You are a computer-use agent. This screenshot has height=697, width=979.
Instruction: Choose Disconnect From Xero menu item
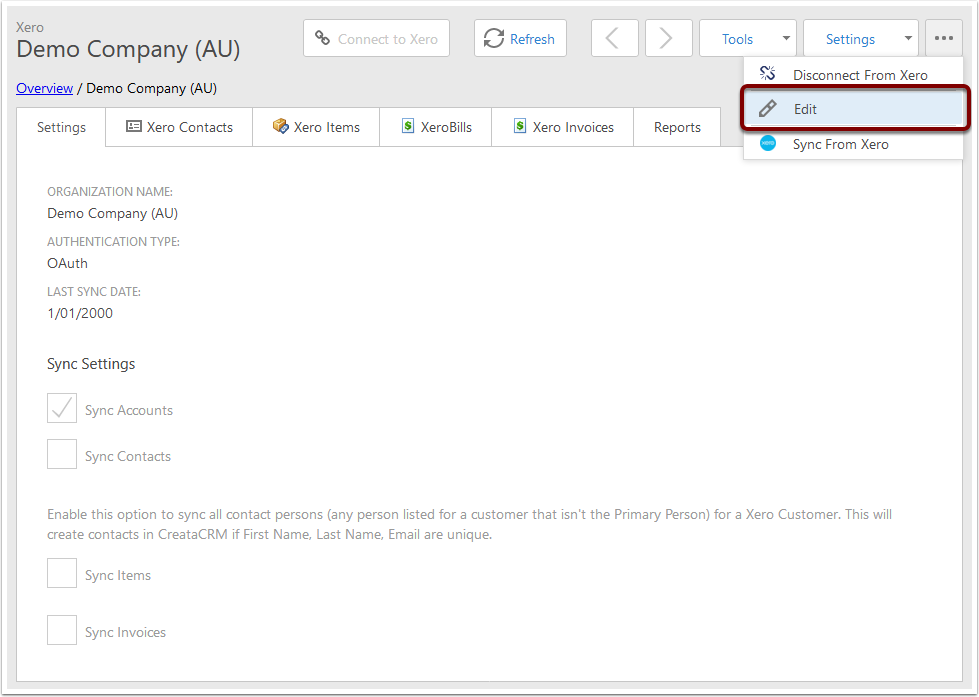853,75
